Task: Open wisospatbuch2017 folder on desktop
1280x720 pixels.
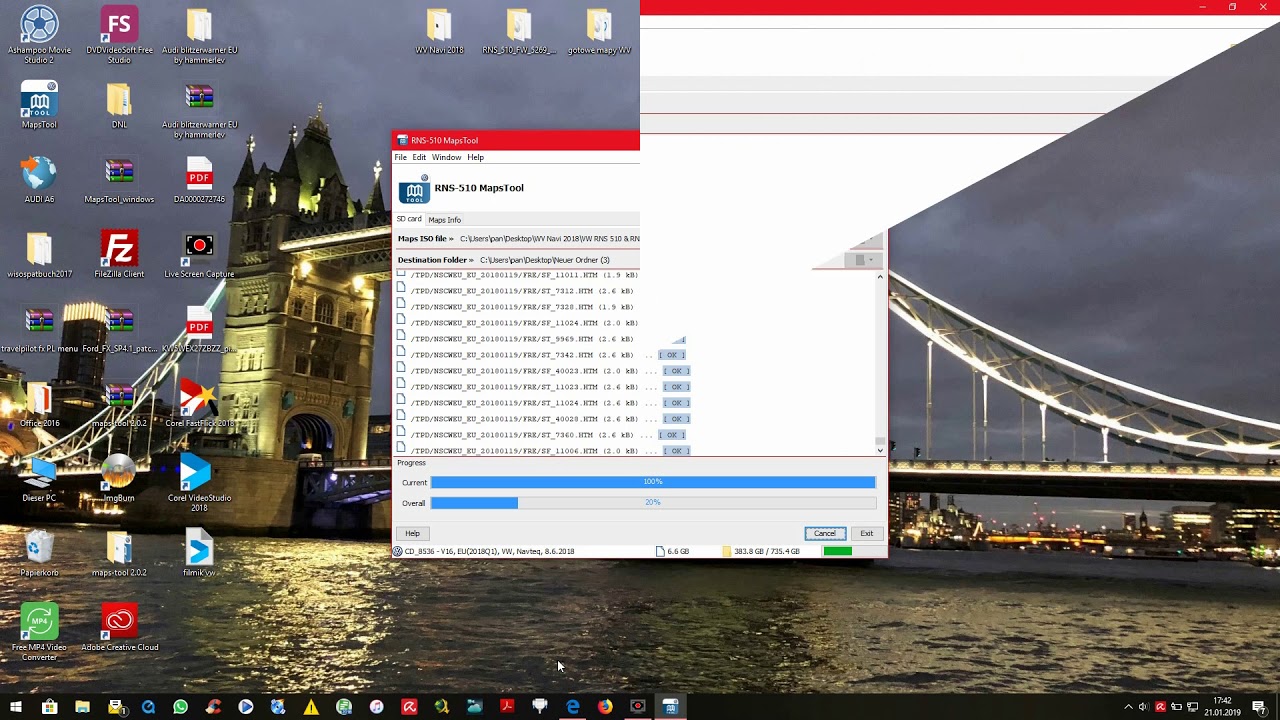Action: click(x=39, y=254)
